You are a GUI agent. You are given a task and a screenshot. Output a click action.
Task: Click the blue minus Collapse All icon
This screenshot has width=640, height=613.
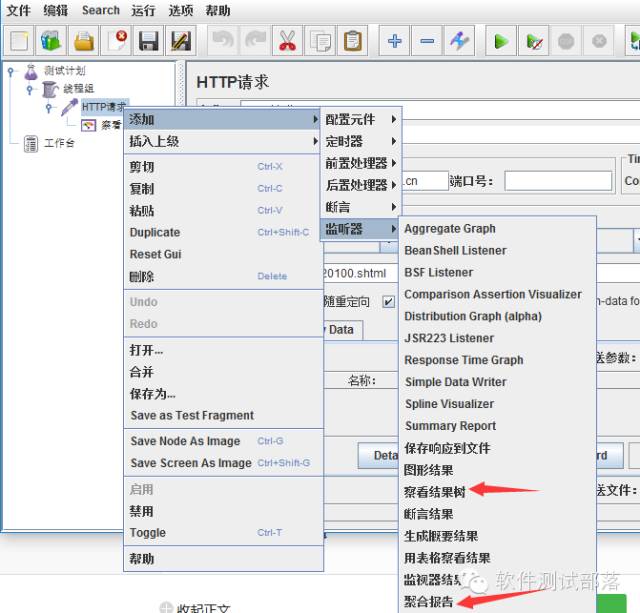[x=427, y=41]
